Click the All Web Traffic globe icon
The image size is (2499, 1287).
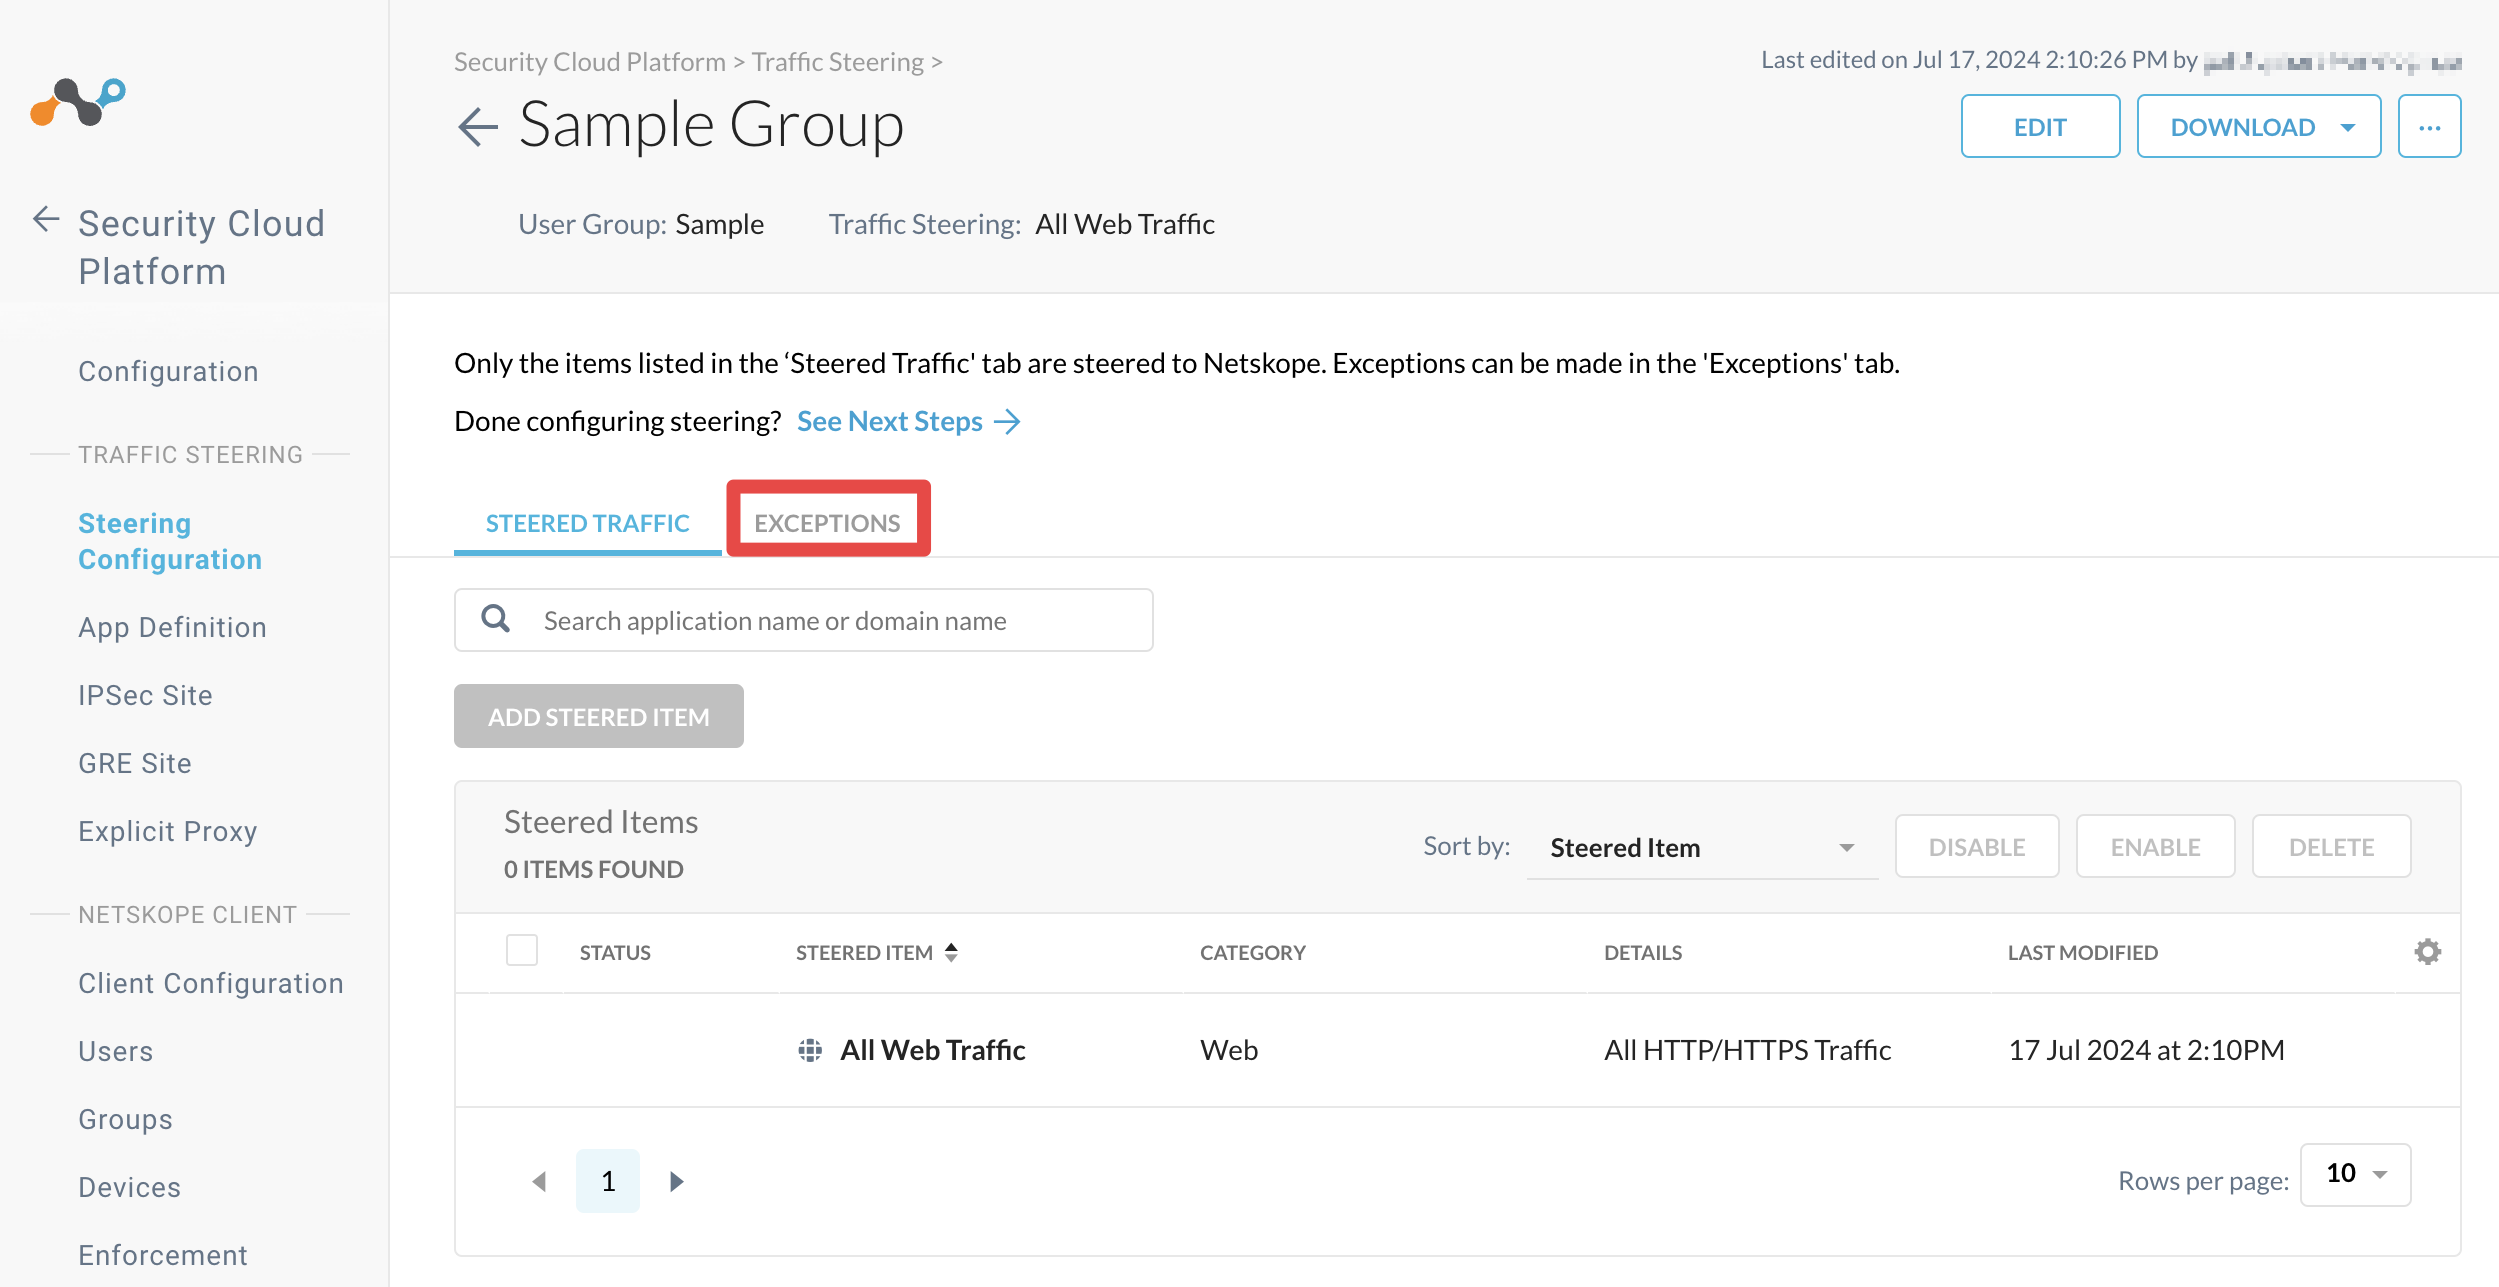coord(810,1050)
